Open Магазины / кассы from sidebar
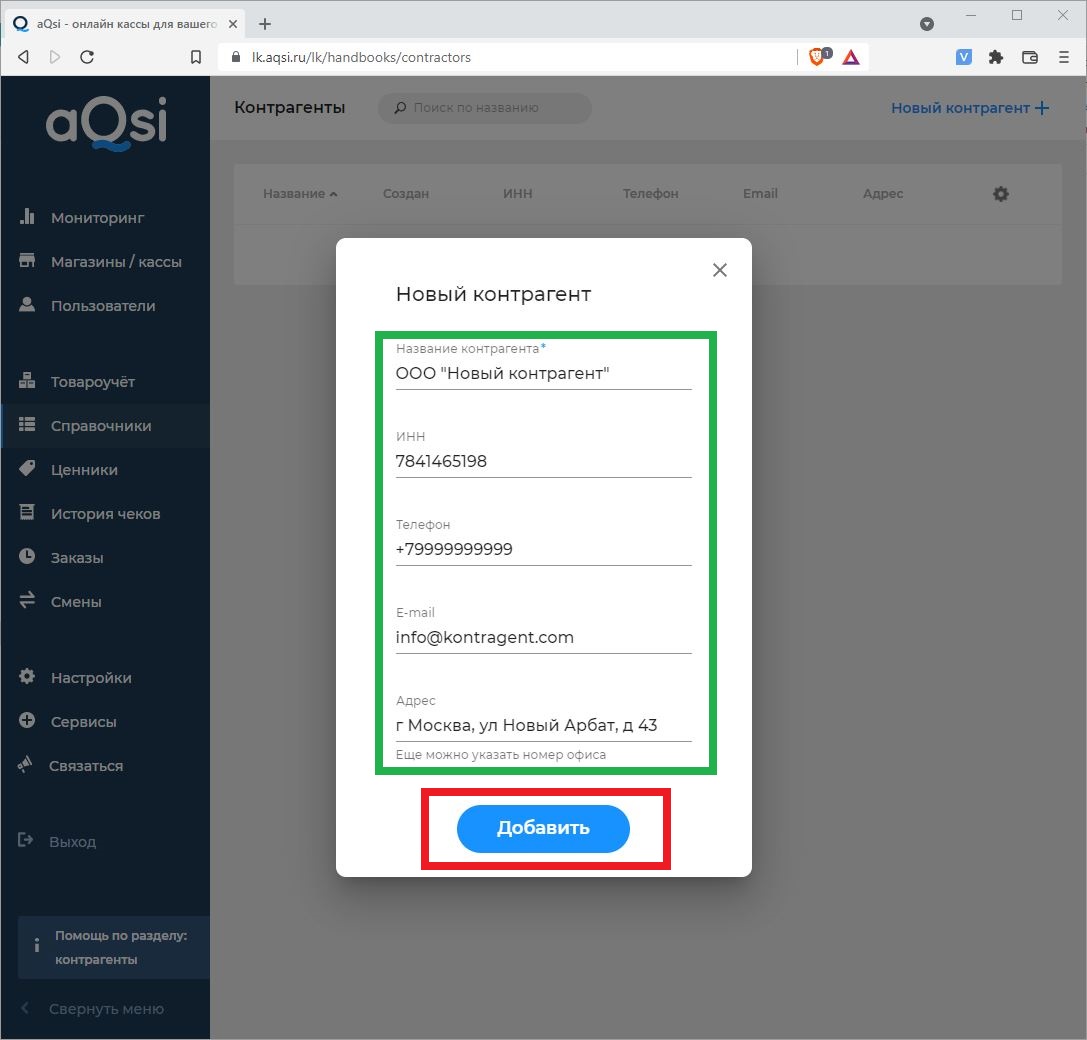1087x1040 pixels. pyautogui.click(x=116, y=262)
